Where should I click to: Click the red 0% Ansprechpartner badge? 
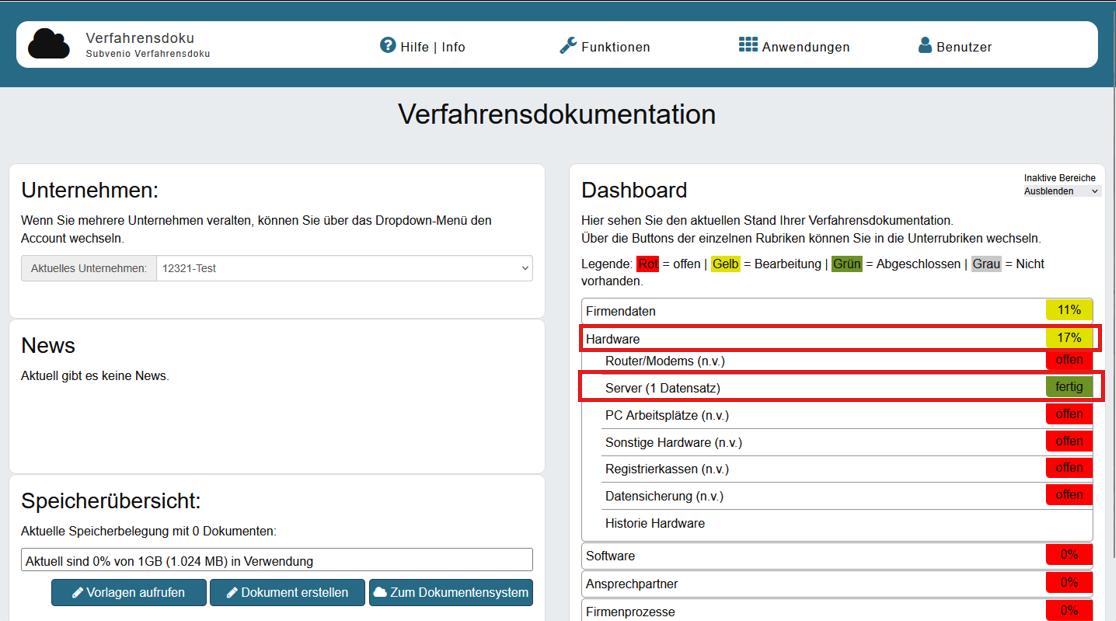pyautogui.click(x=1069, y=583)
